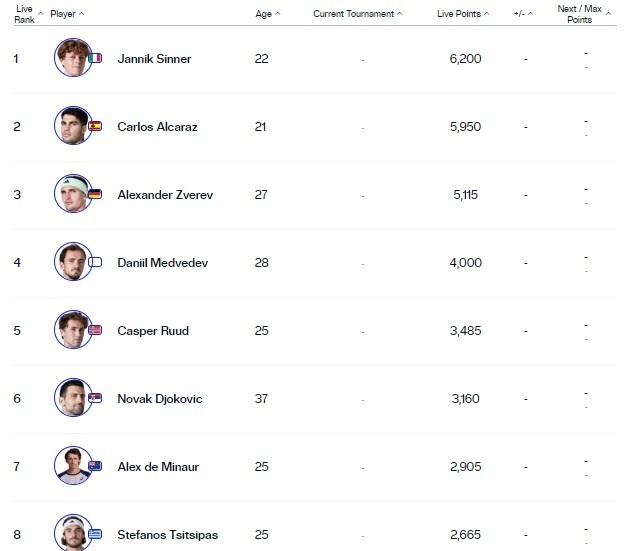The height and width of the screenshot is (551, 629).
Task: Click the Italian flag icon beside Sinner
Action: coord(95,58)
